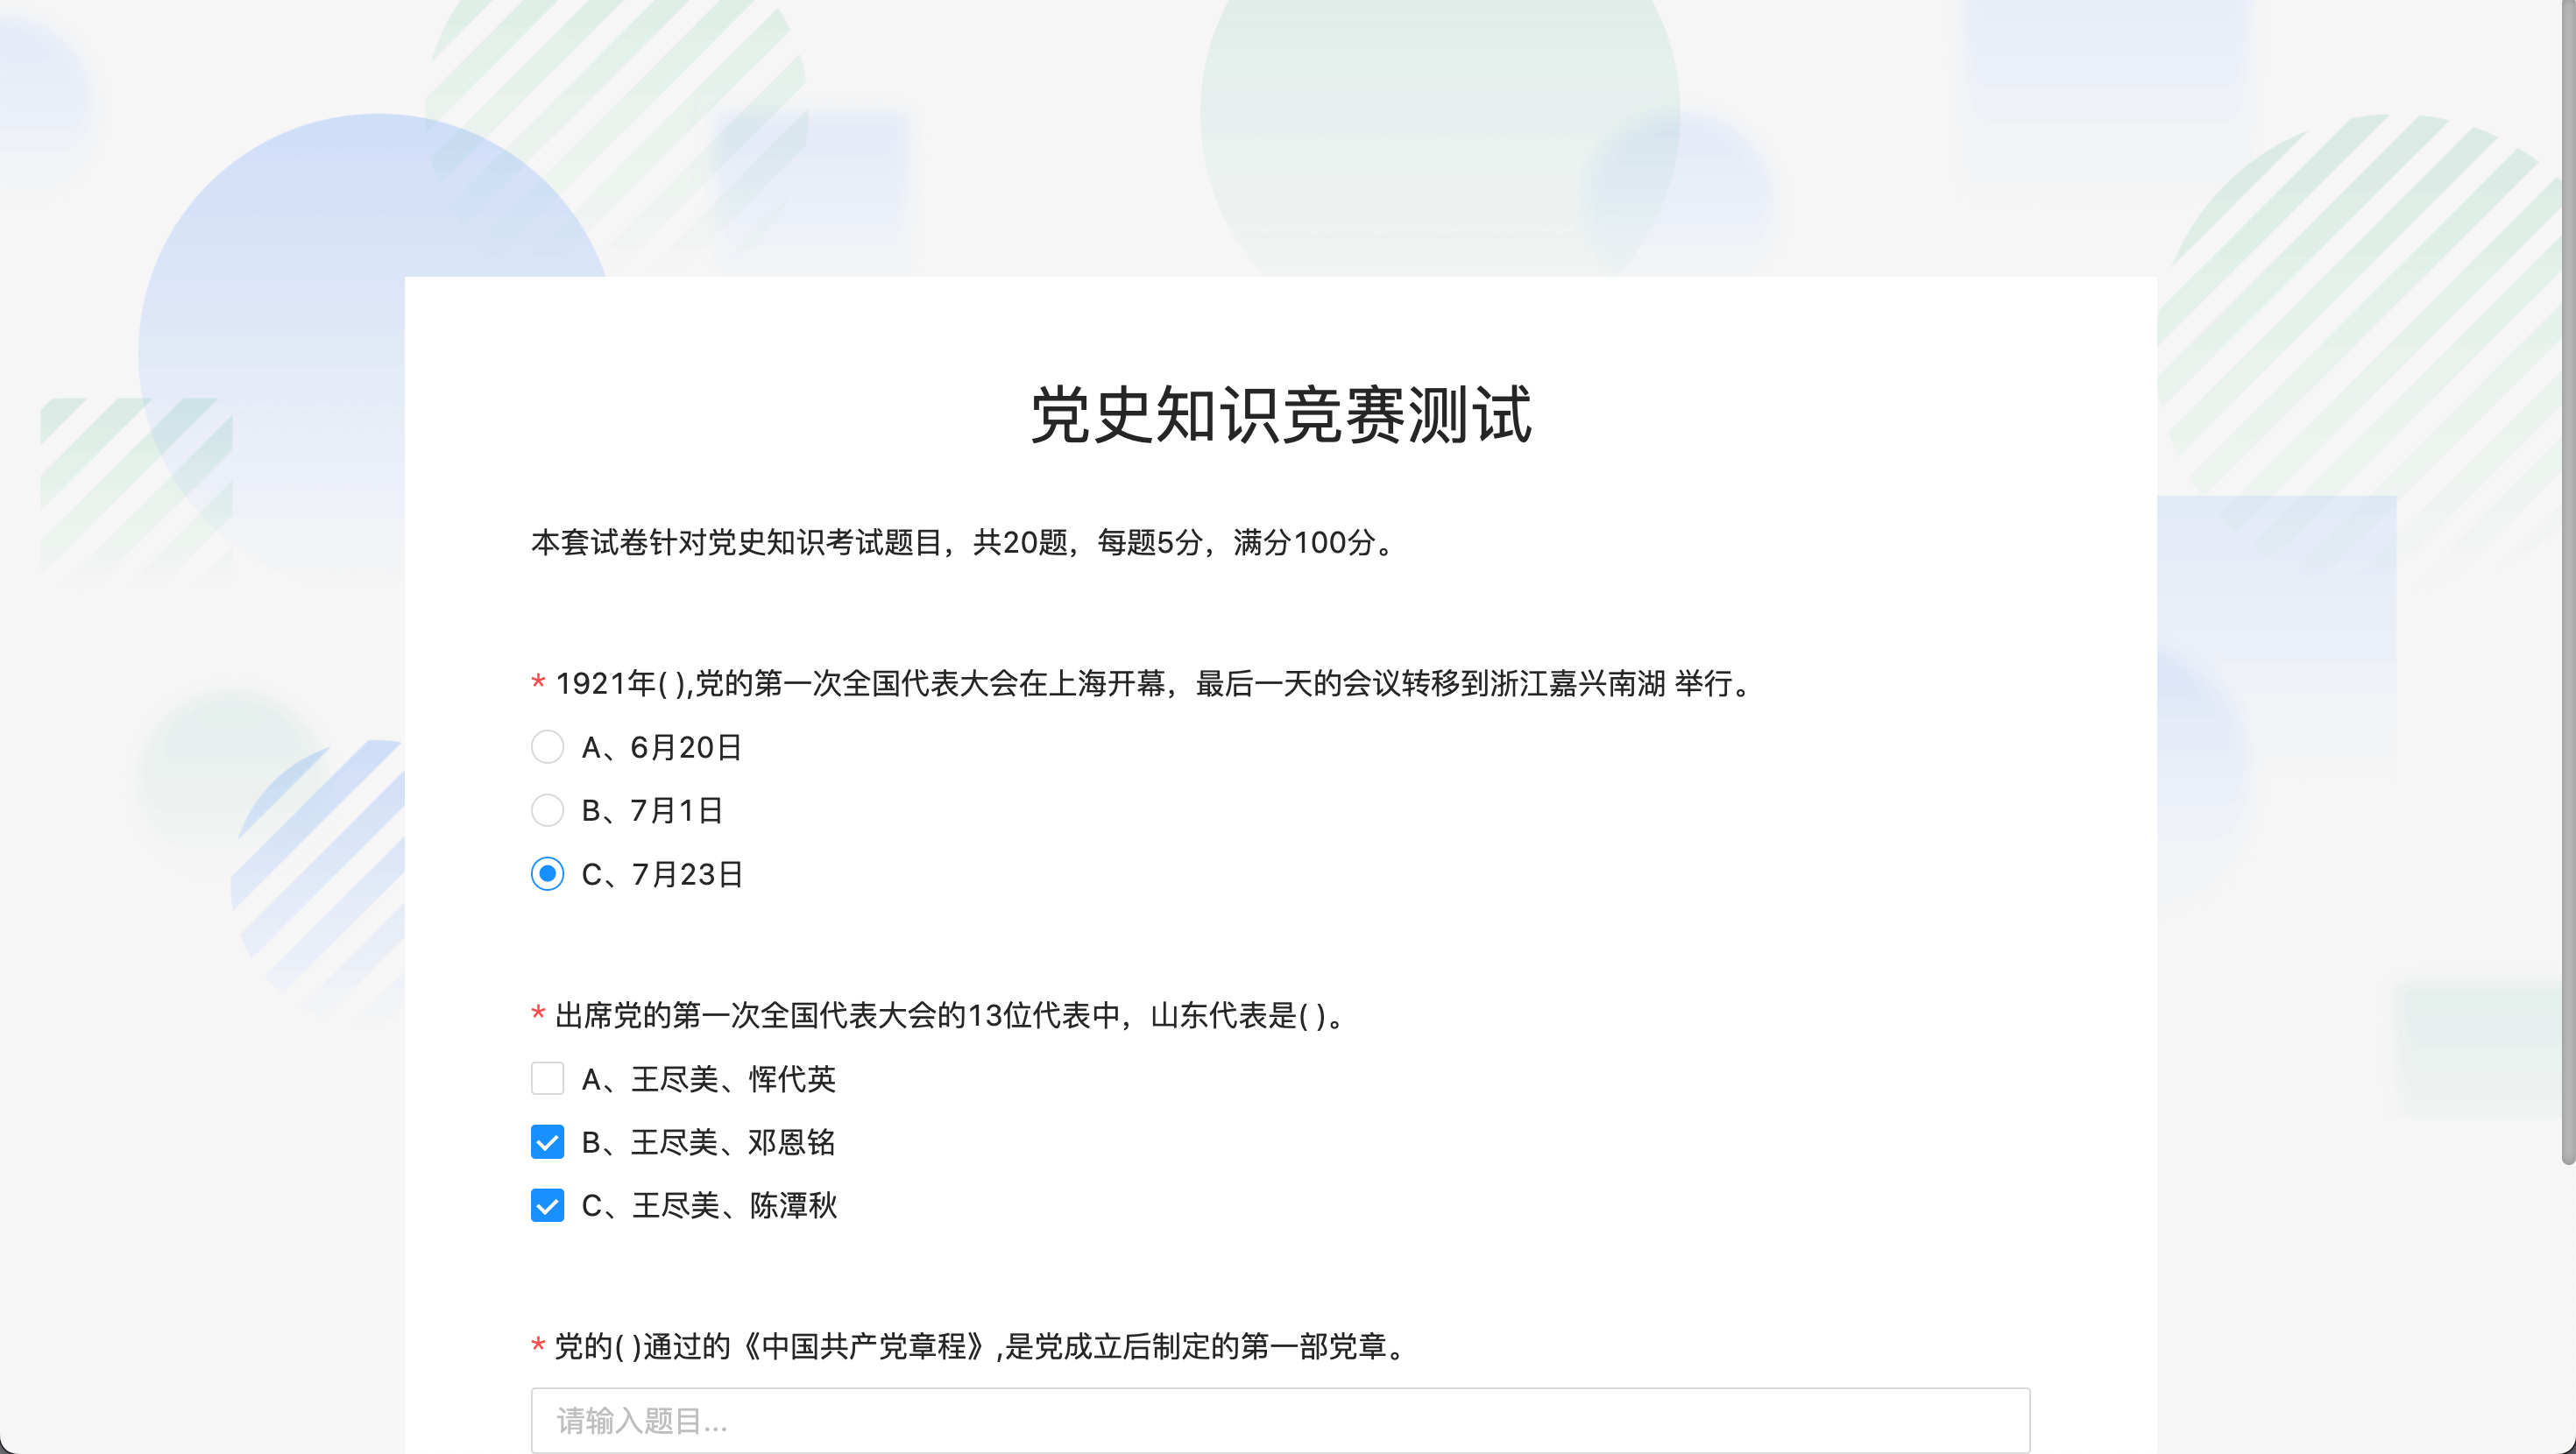Click the selected C、7月23日 radio button

pyautogui.click(x=547, y=874)
